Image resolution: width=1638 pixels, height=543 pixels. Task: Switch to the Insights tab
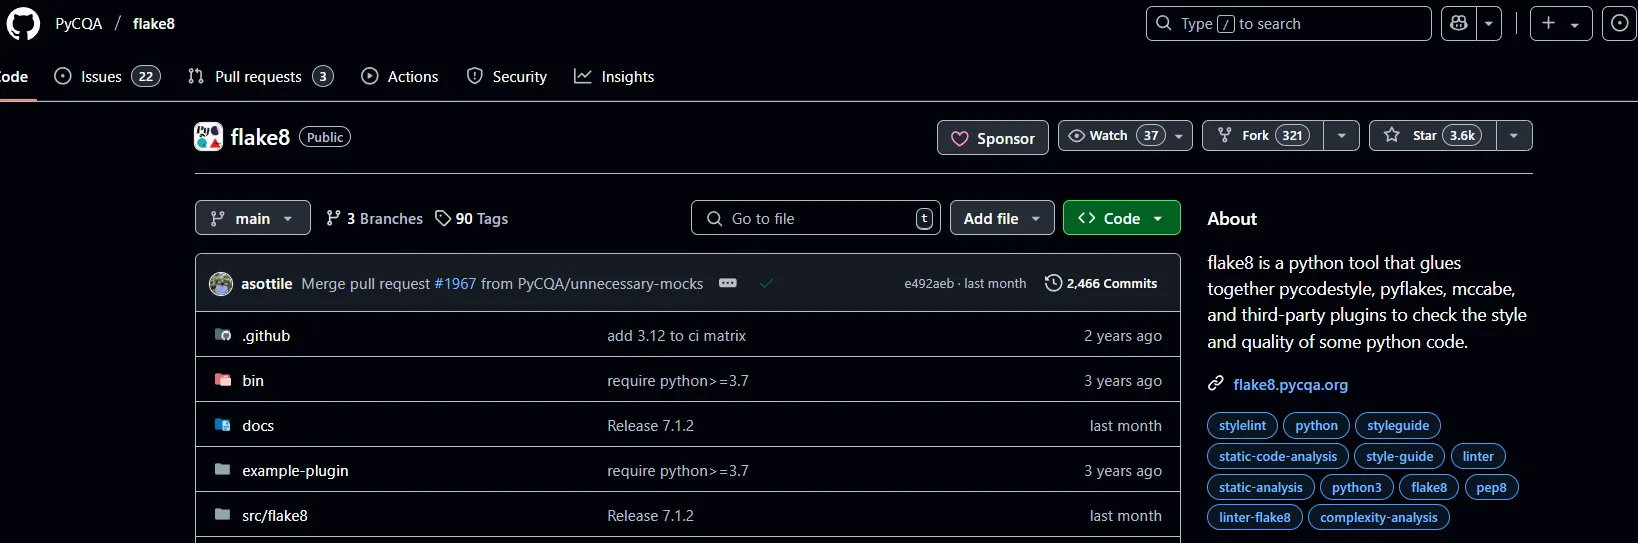click(614, 76)
